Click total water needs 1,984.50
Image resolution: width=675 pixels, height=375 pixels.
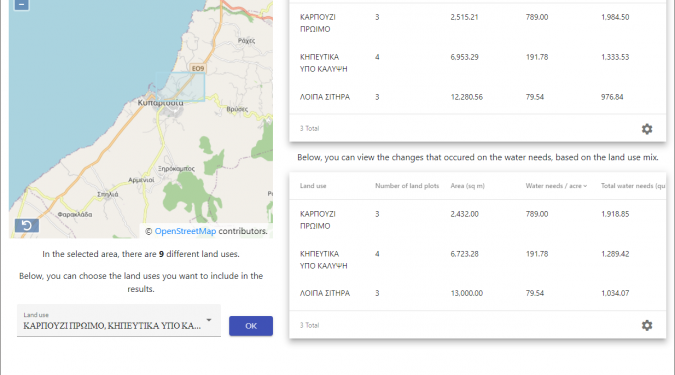(x=615, y=17)
